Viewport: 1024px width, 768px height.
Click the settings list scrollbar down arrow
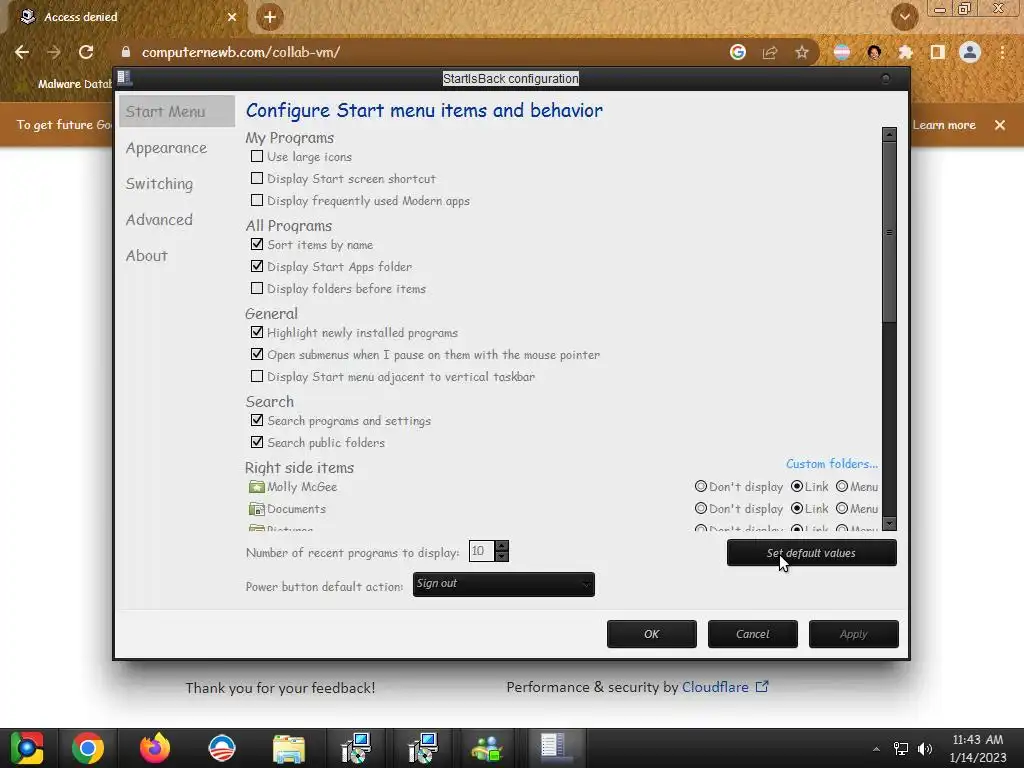pos(889,524)
